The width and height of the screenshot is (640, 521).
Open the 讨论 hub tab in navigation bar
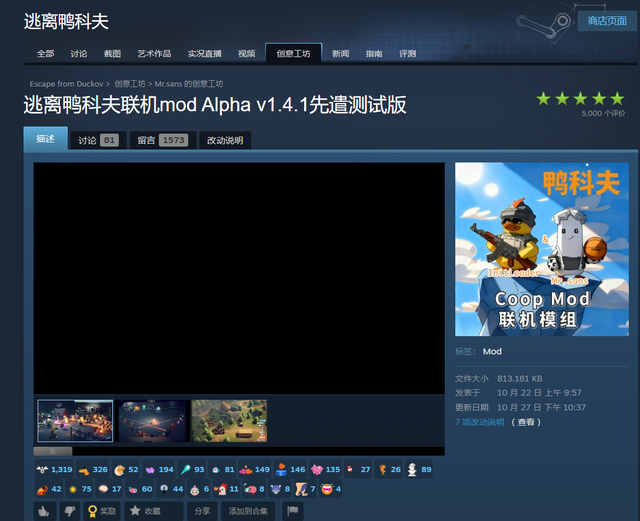click(78, 53)
